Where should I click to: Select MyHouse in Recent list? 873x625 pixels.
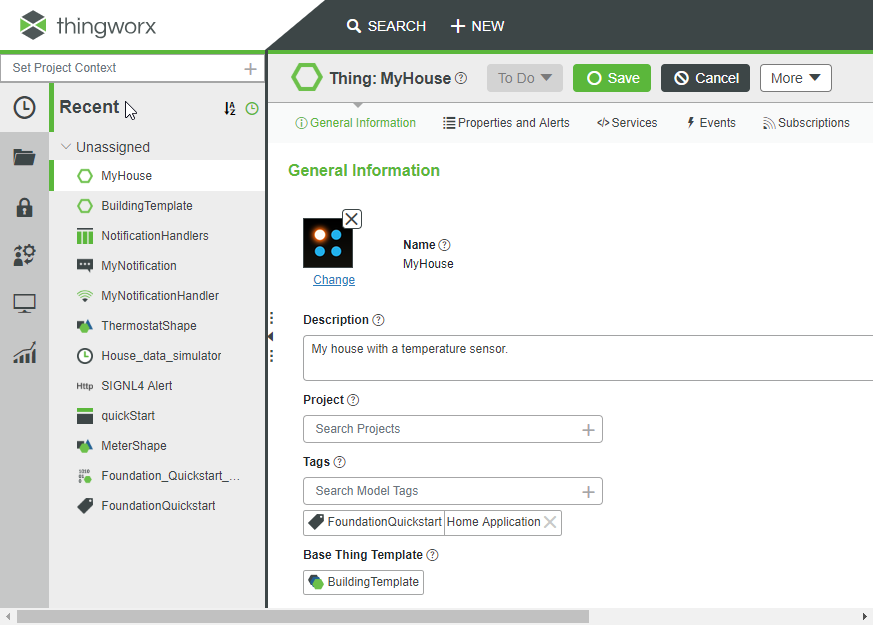(x=158, y=176)
